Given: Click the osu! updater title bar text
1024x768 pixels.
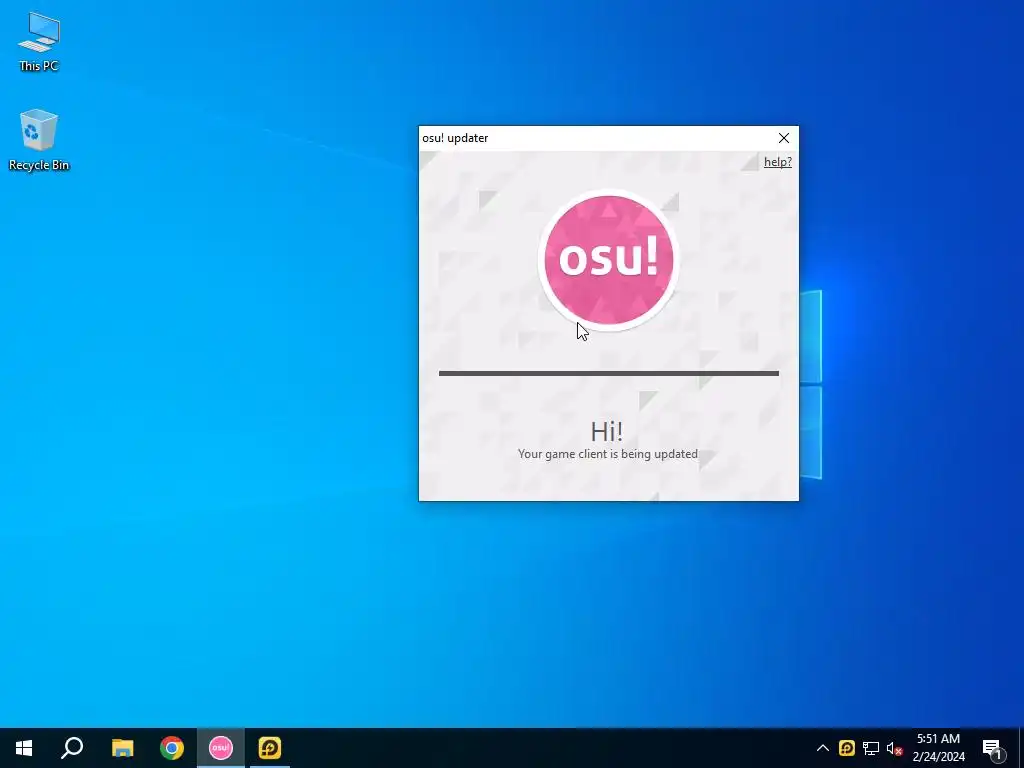Looking at the screenshot, I should (x=455, y=138).
